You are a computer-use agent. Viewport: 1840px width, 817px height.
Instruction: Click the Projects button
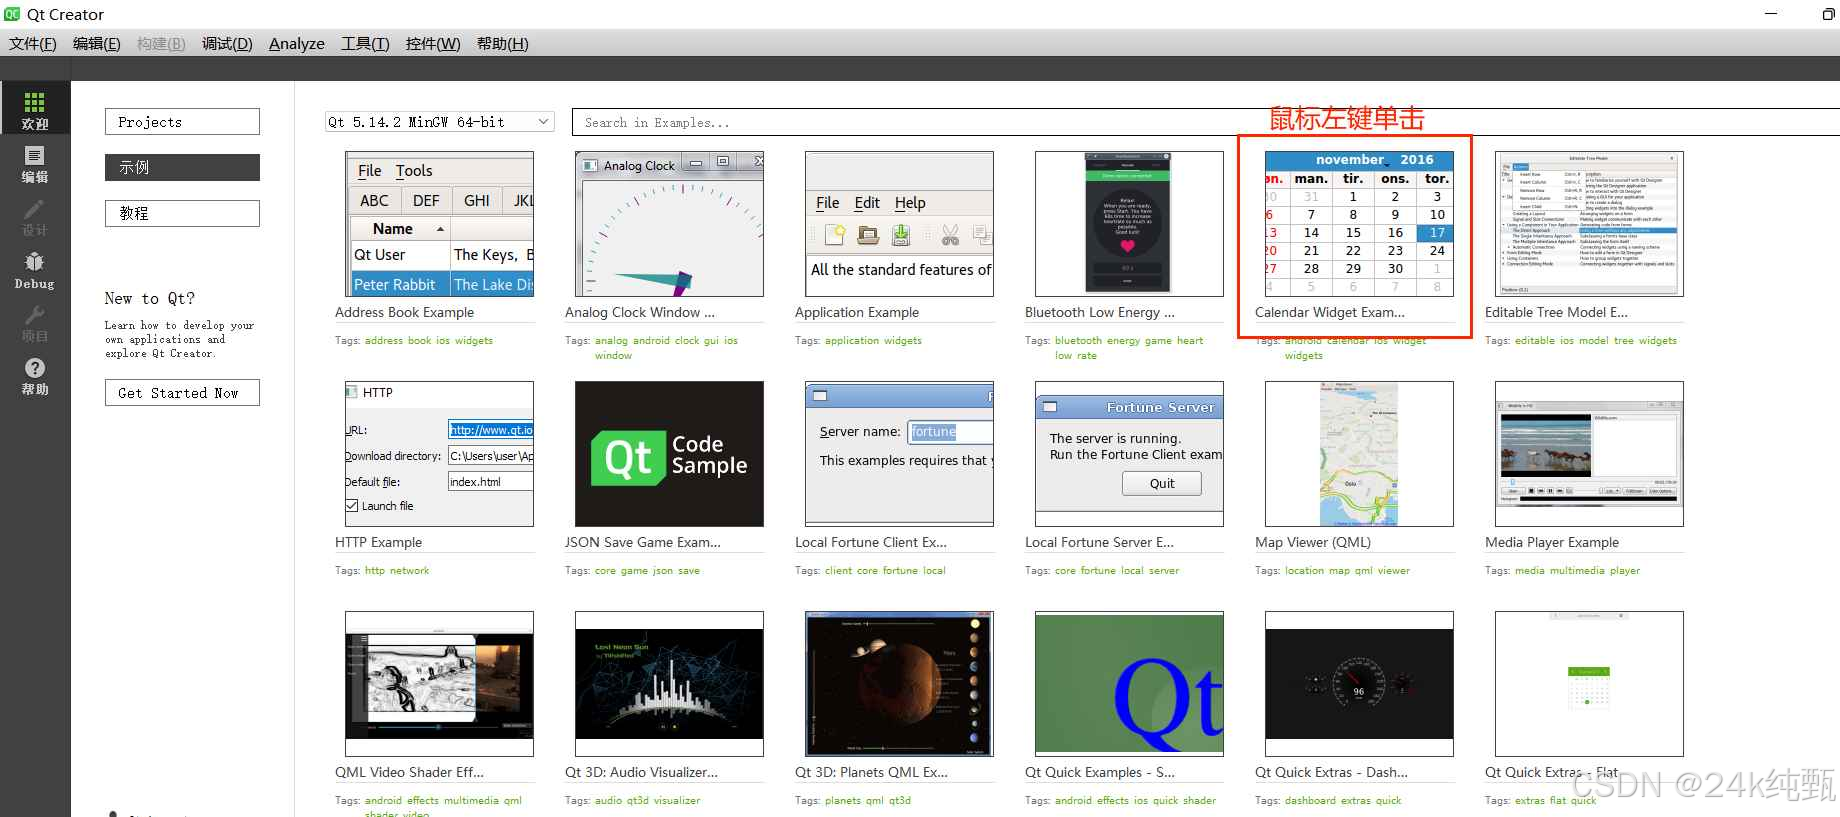pos(182,122)
